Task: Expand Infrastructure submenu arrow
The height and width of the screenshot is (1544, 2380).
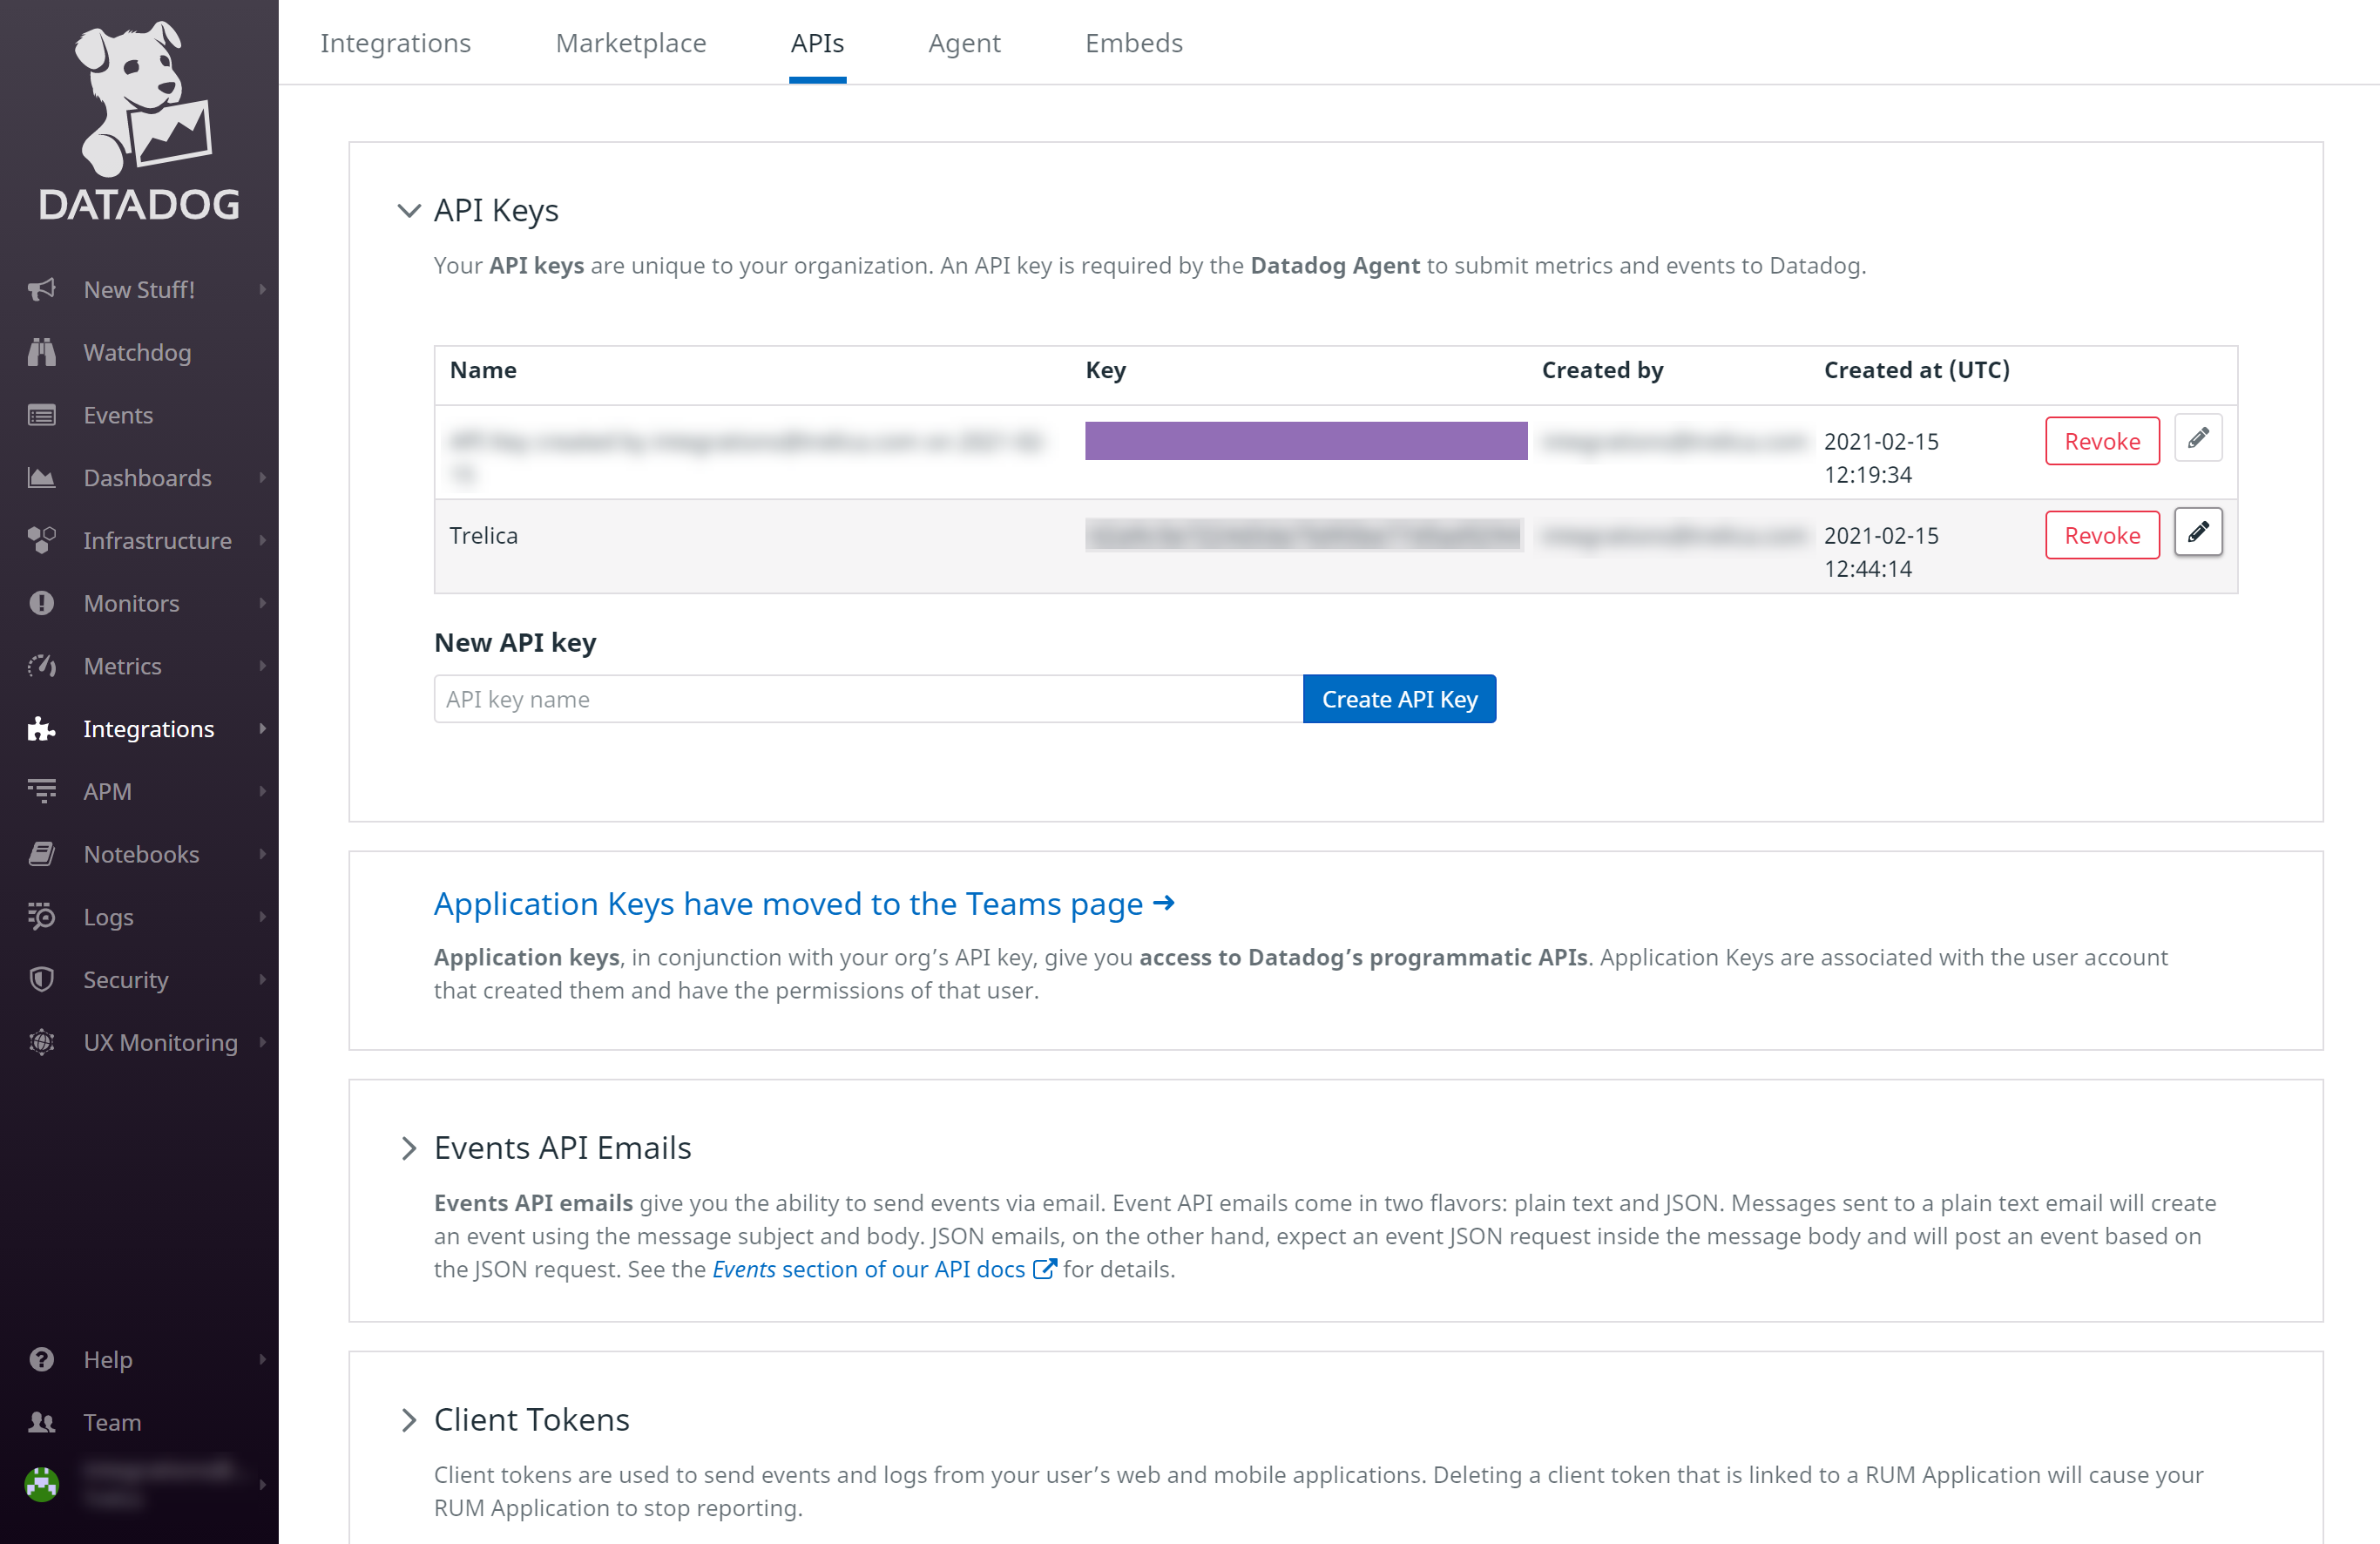Action: point(262,541)
